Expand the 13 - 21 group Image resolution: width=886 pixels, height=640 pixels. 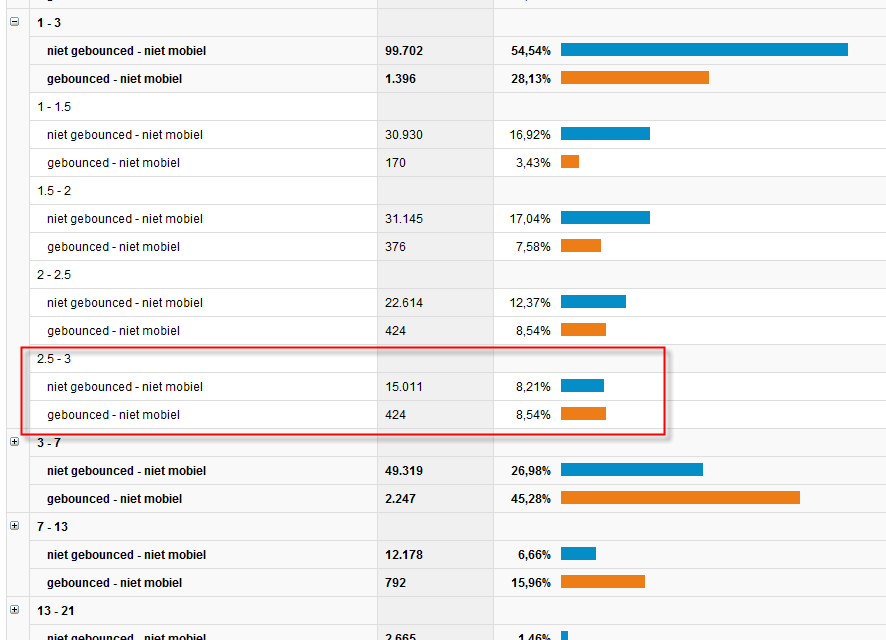click(14, 610)
